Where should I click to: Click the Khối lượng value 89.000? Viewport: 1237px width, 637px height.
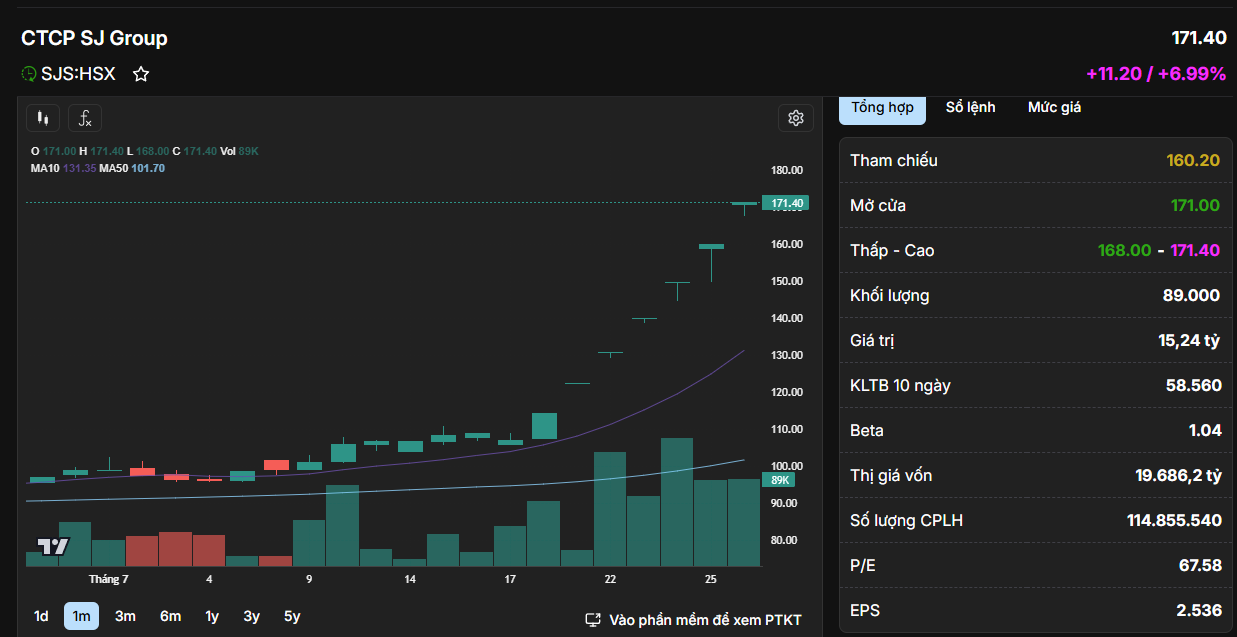[x=1190, y=296]
